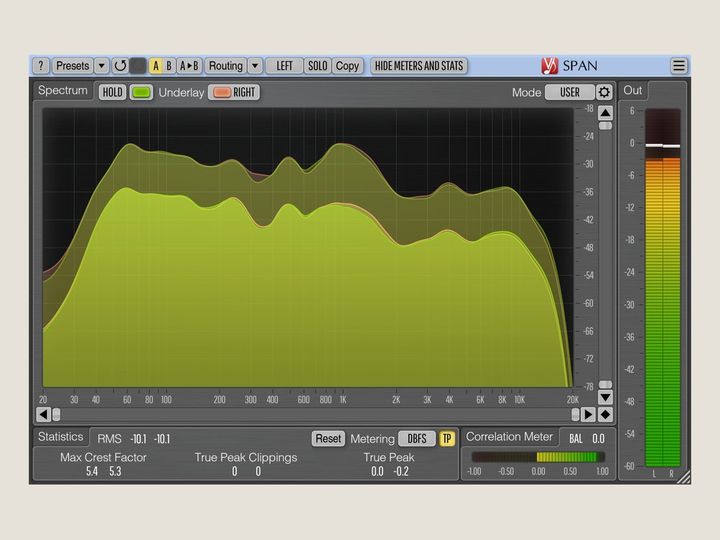Select the Out meter tab
The image size is (720, 540).
click(x=633, y=90)
